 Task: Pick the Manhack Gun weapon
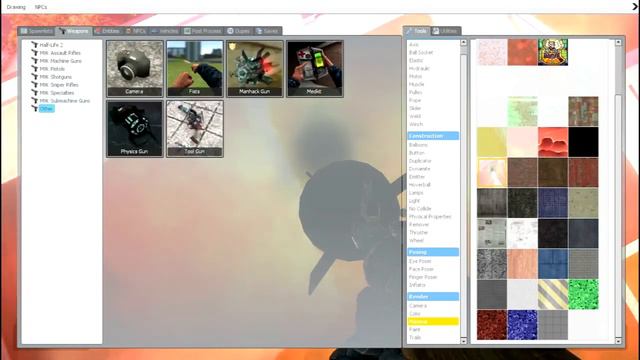255,69
